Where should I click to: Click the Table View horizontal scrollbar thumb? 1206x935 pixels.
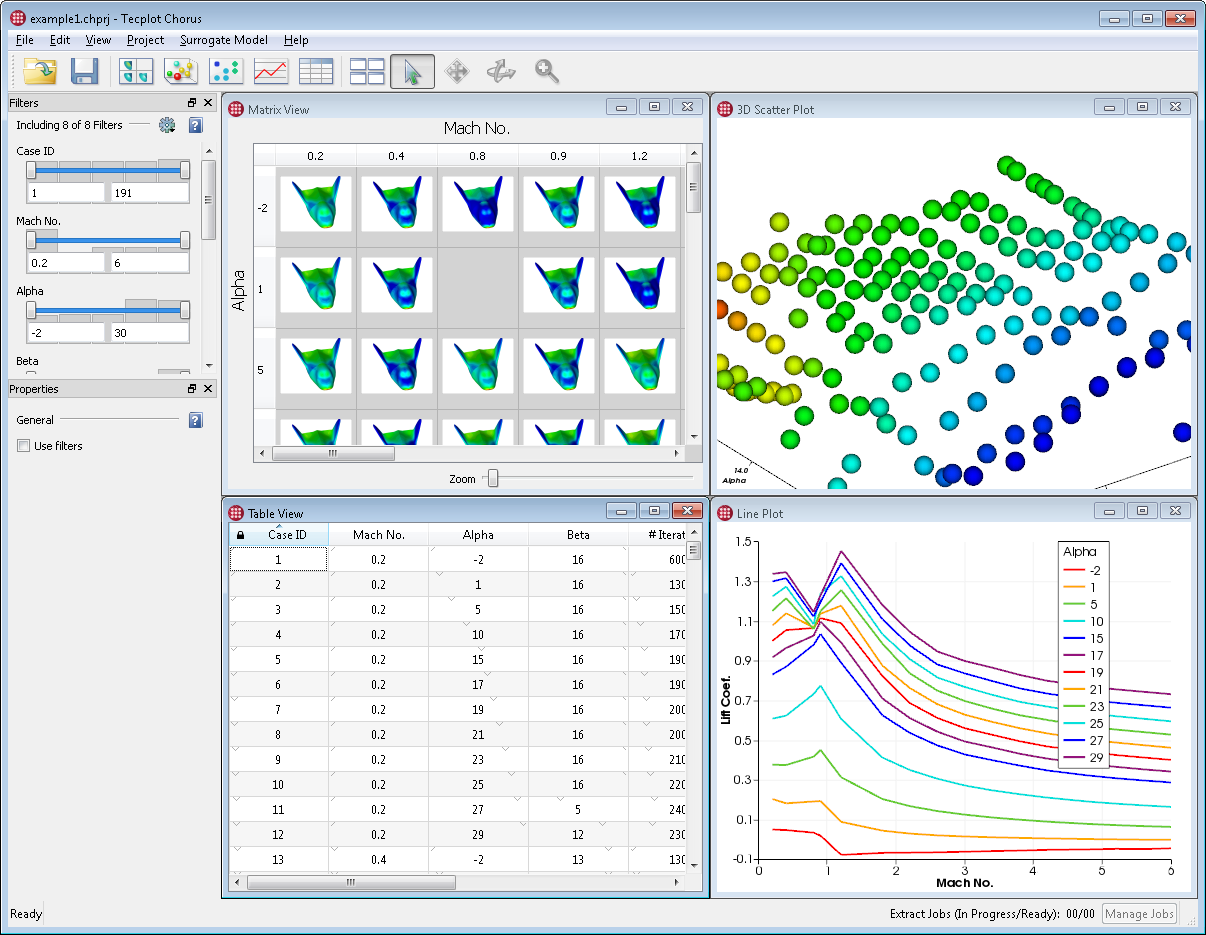click(351, 883)
